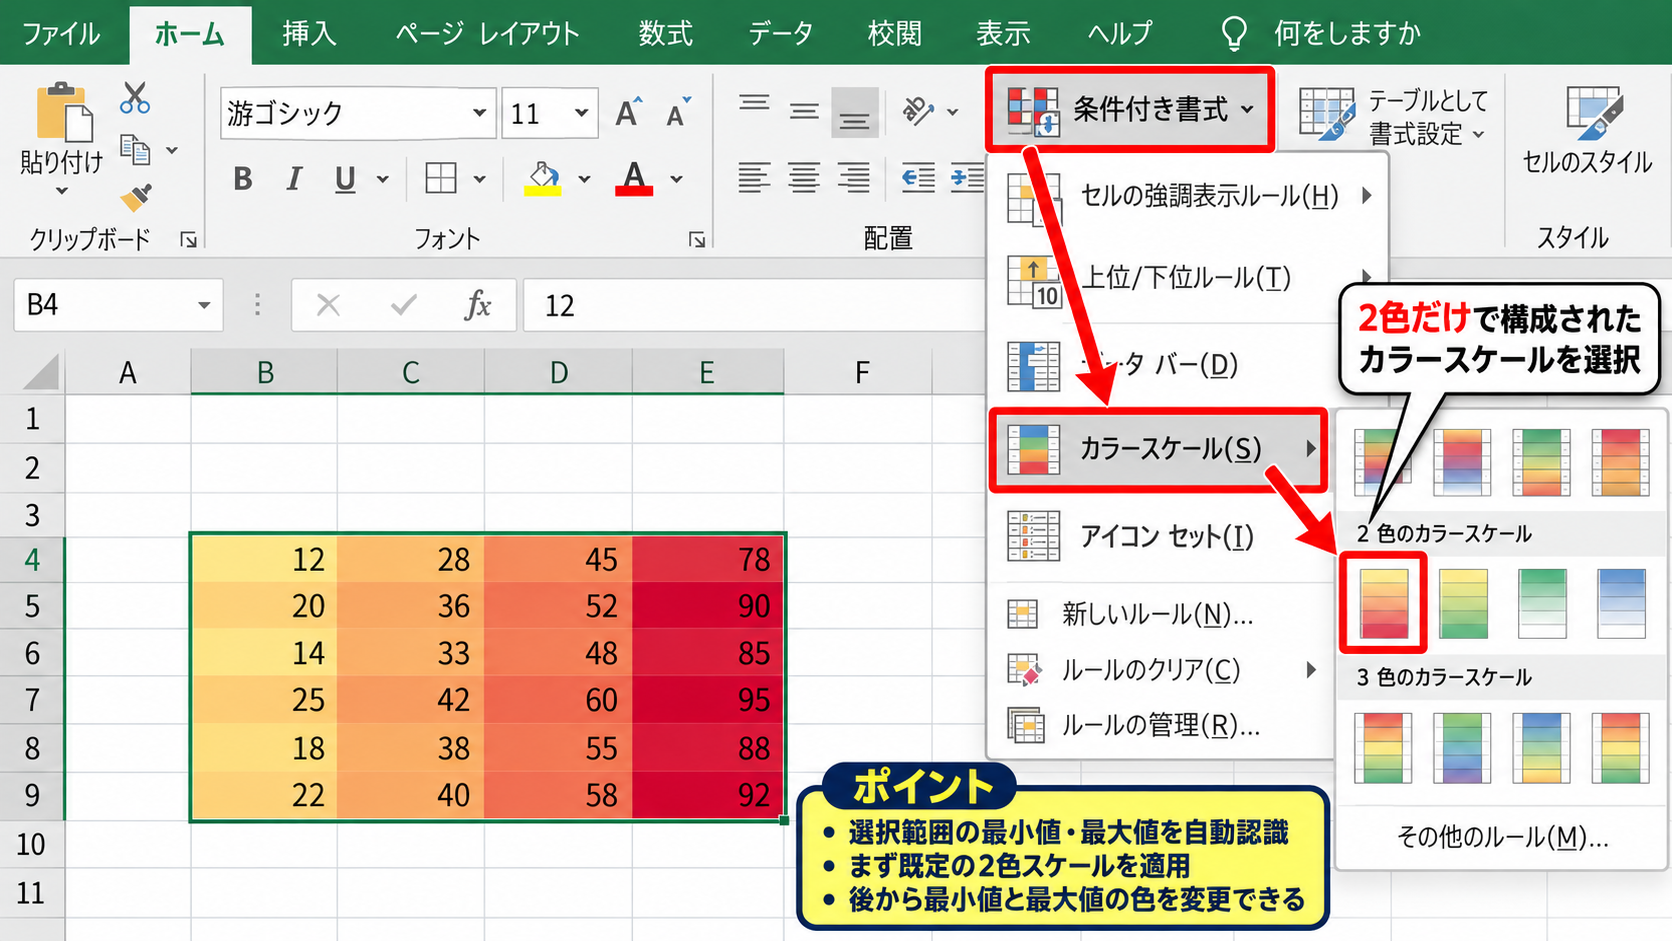Select the Format Painter brush icon
The width and height of the screenshot is (1672, 941).
click(136, 197)
